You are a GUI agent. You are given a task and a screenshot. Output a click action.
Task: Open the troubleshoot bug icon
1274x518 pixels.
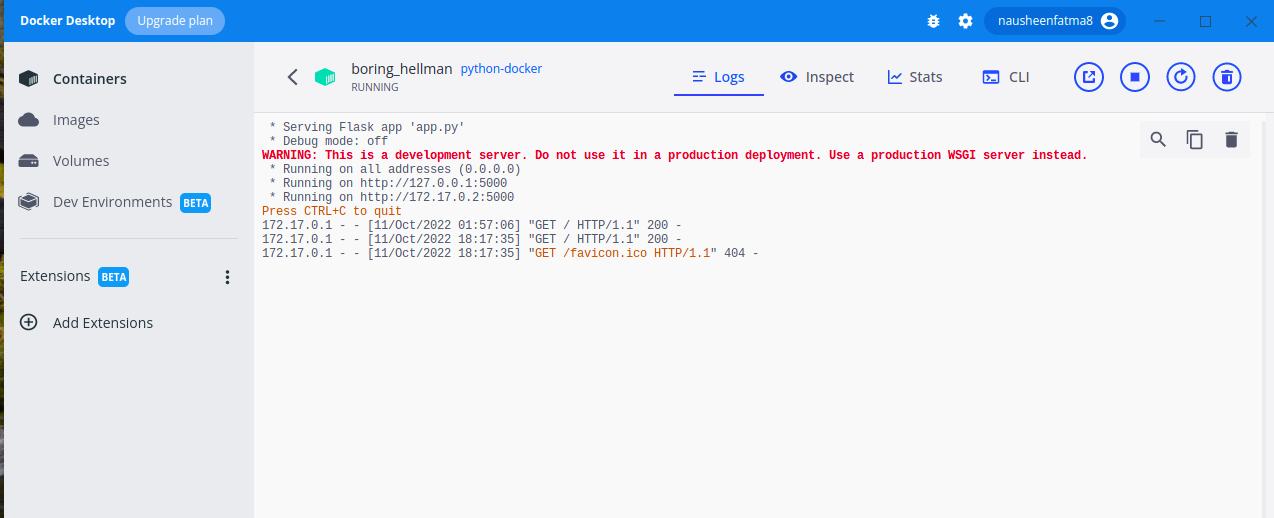(x=933, y=21)
